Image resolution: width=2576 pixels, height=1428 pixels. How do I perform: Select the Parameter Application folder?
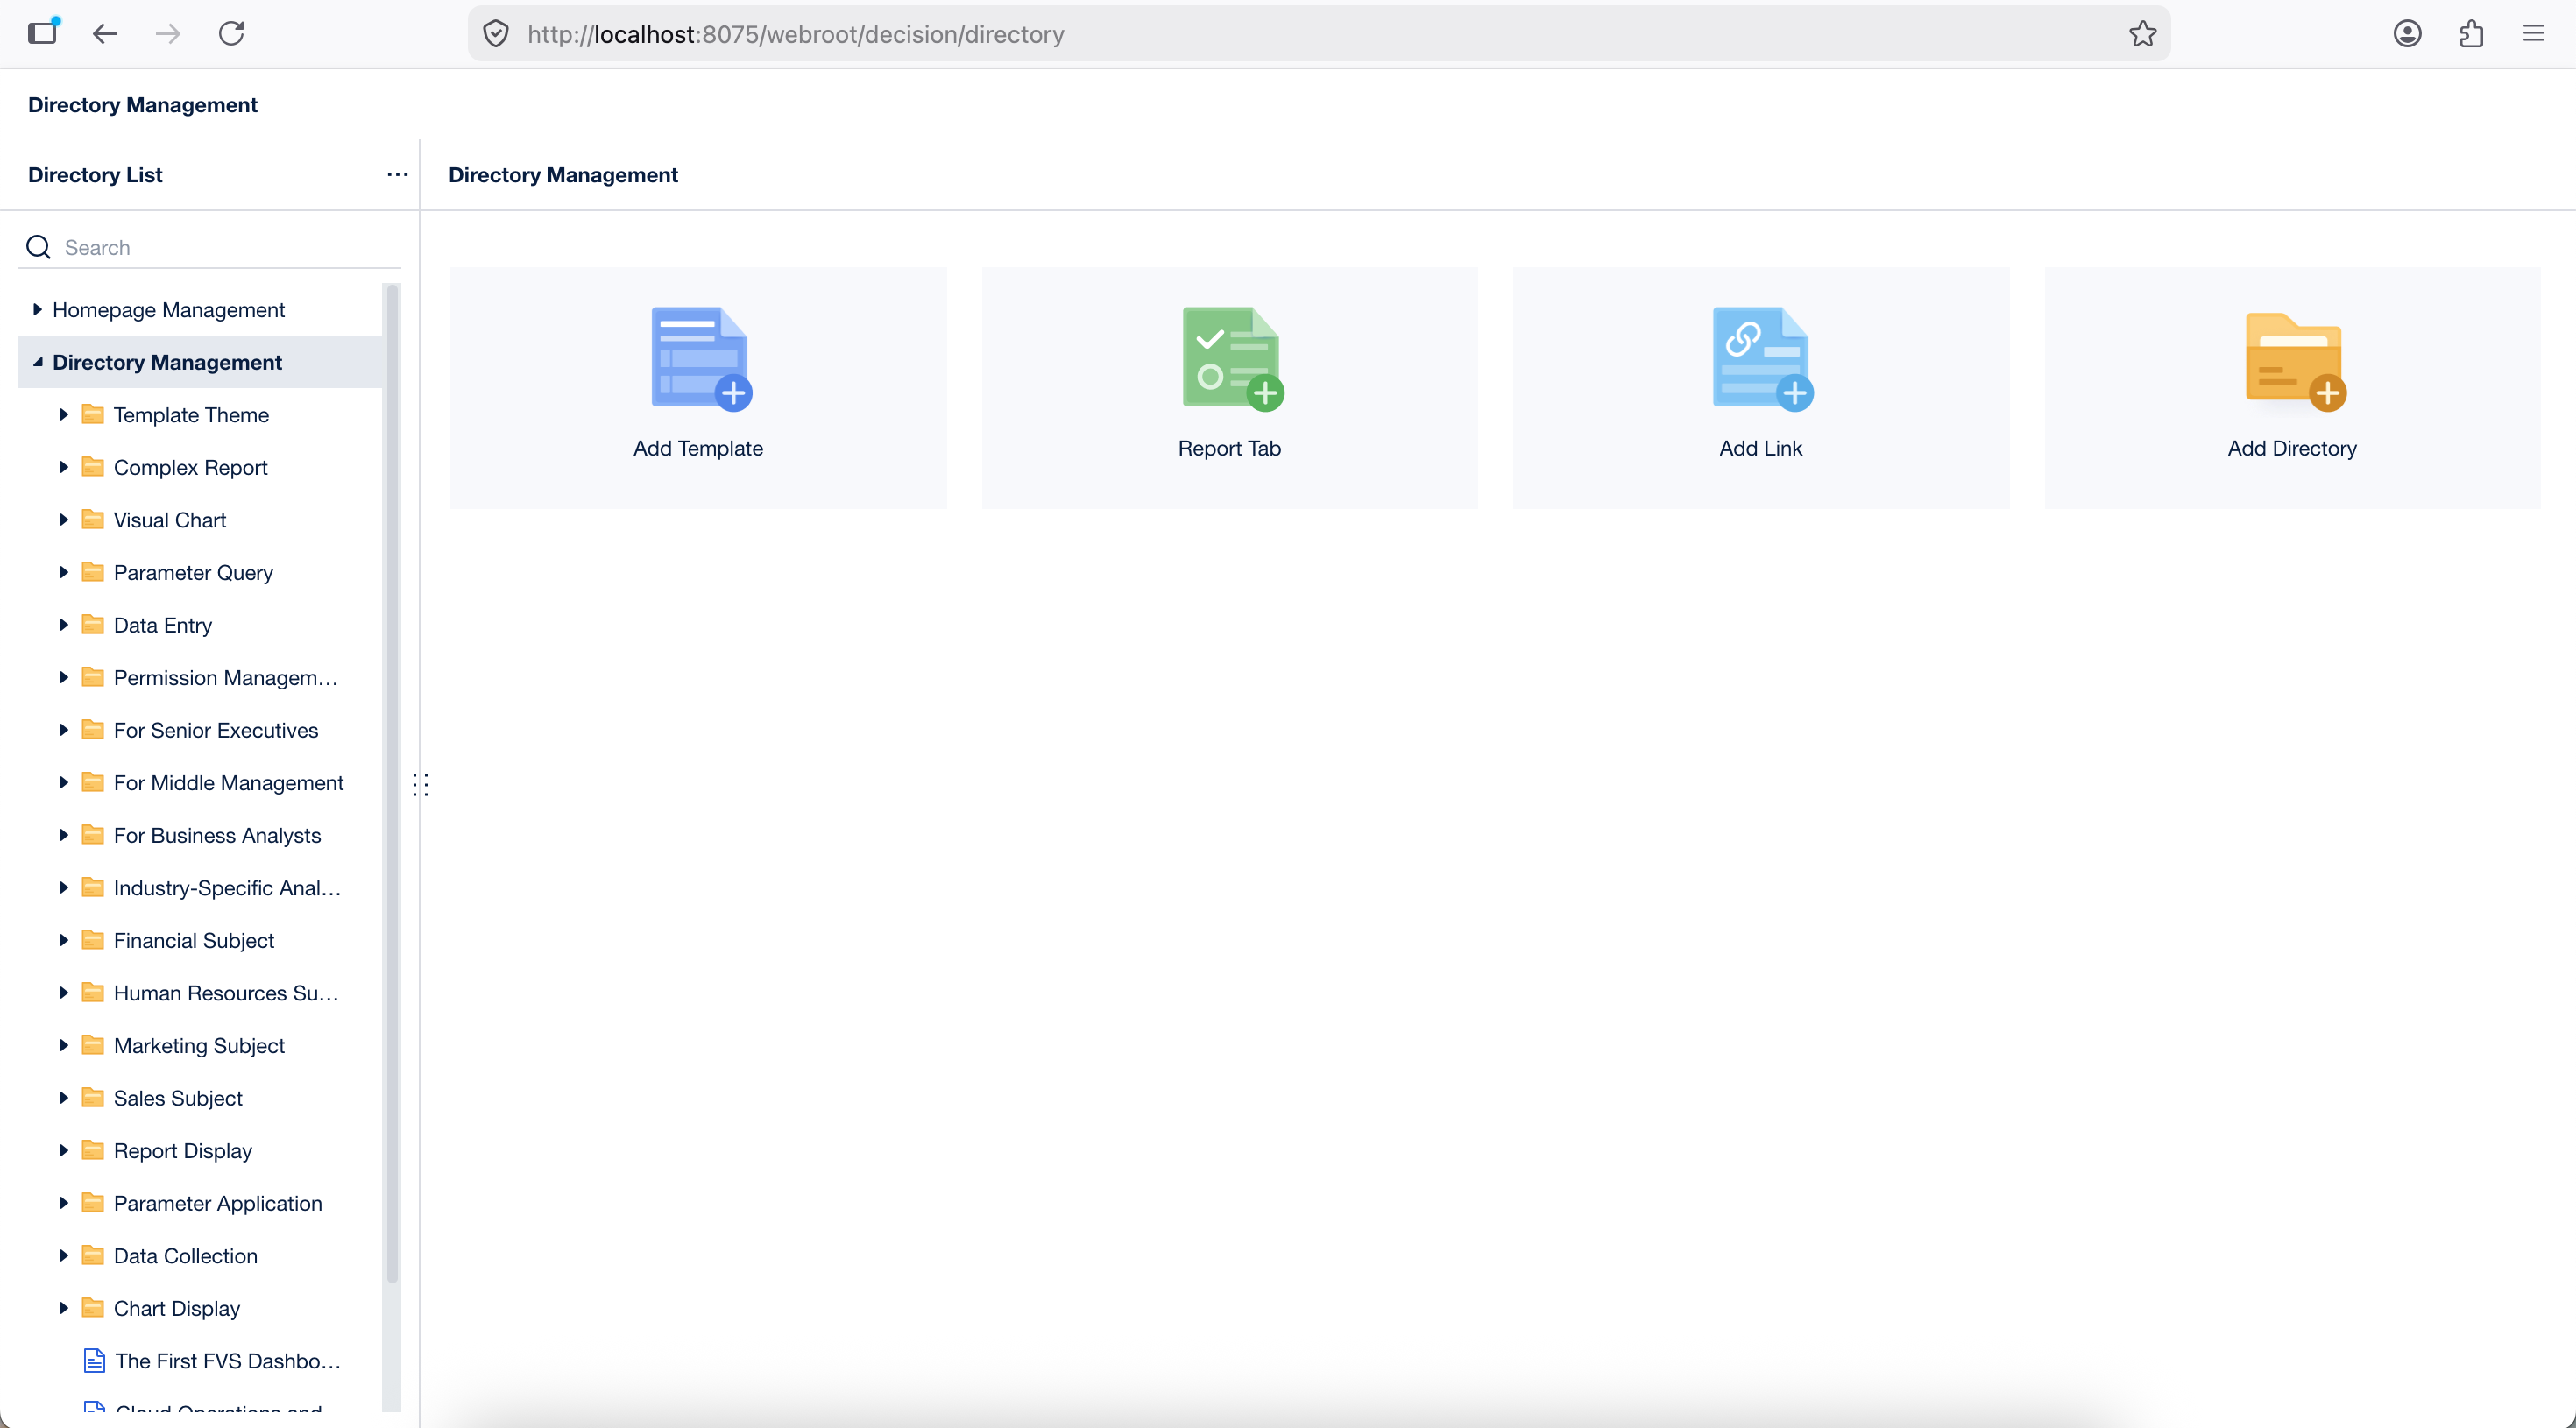point(200,1203)
